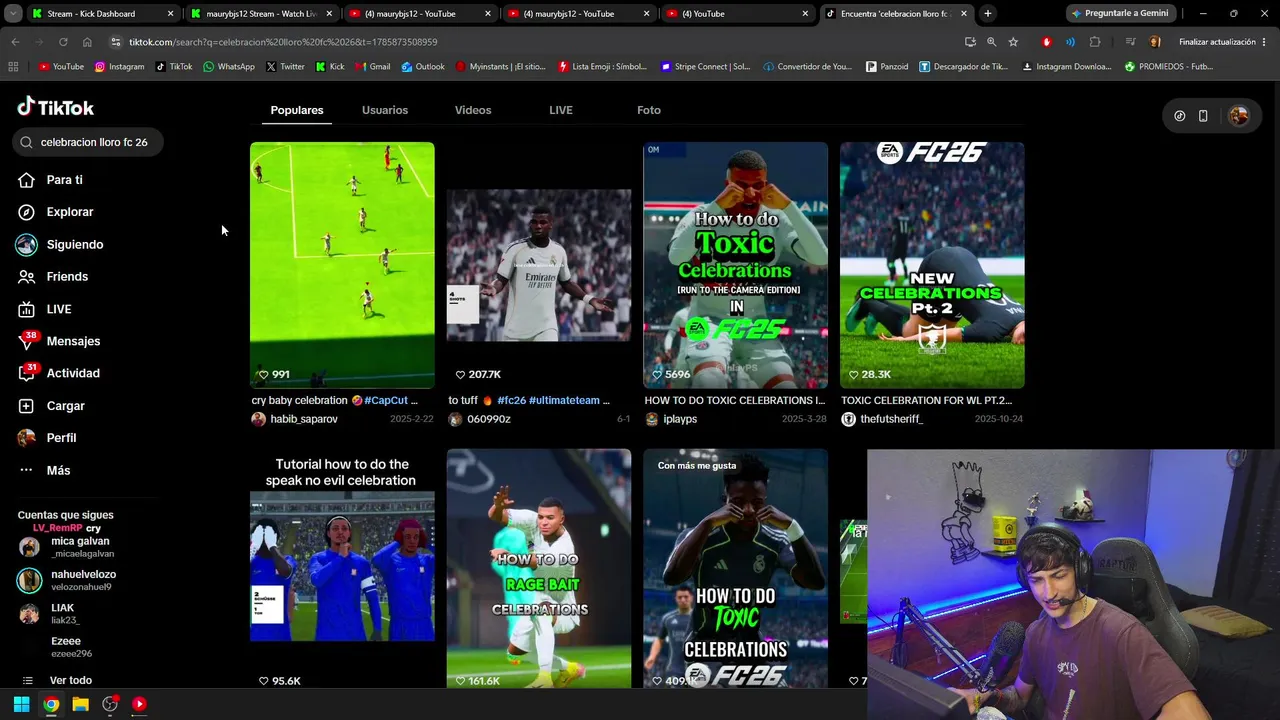Click the phone icon in the TikTok header
This screenshot has height=720, width=1280.
pos(1203,116)
